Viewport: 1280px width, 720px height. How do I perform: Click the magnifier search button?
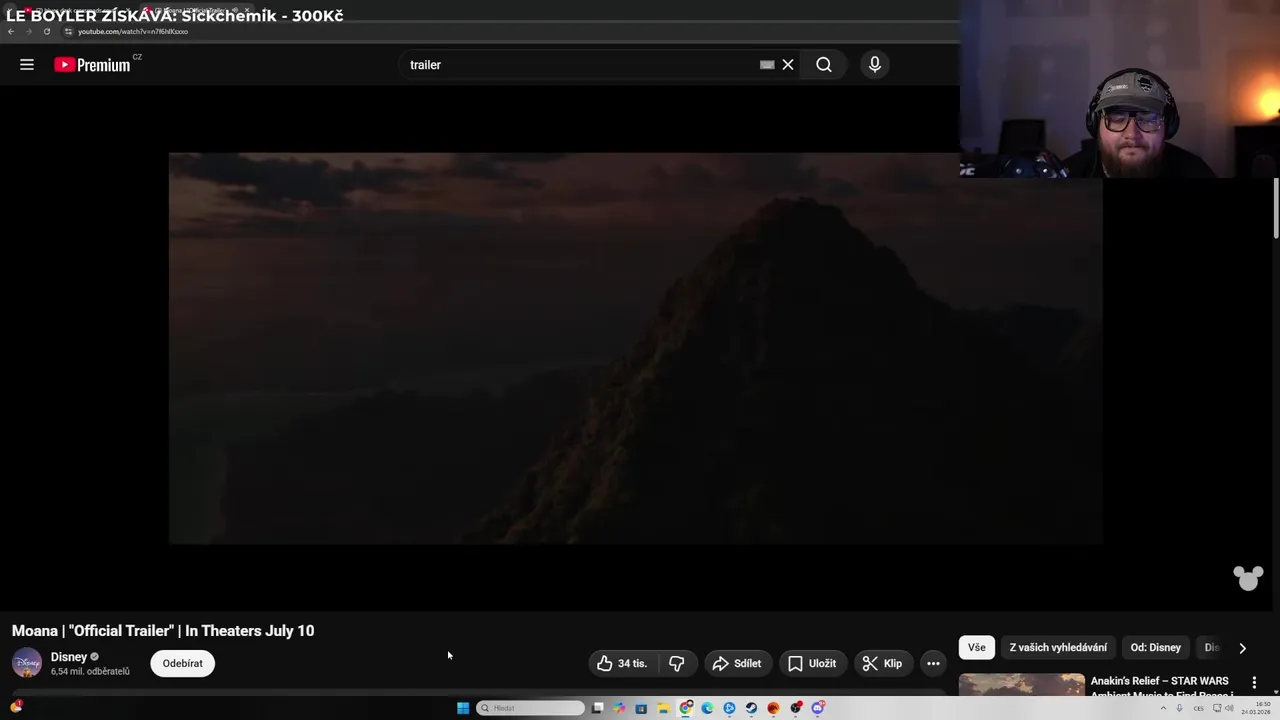(x=824, y=65)
